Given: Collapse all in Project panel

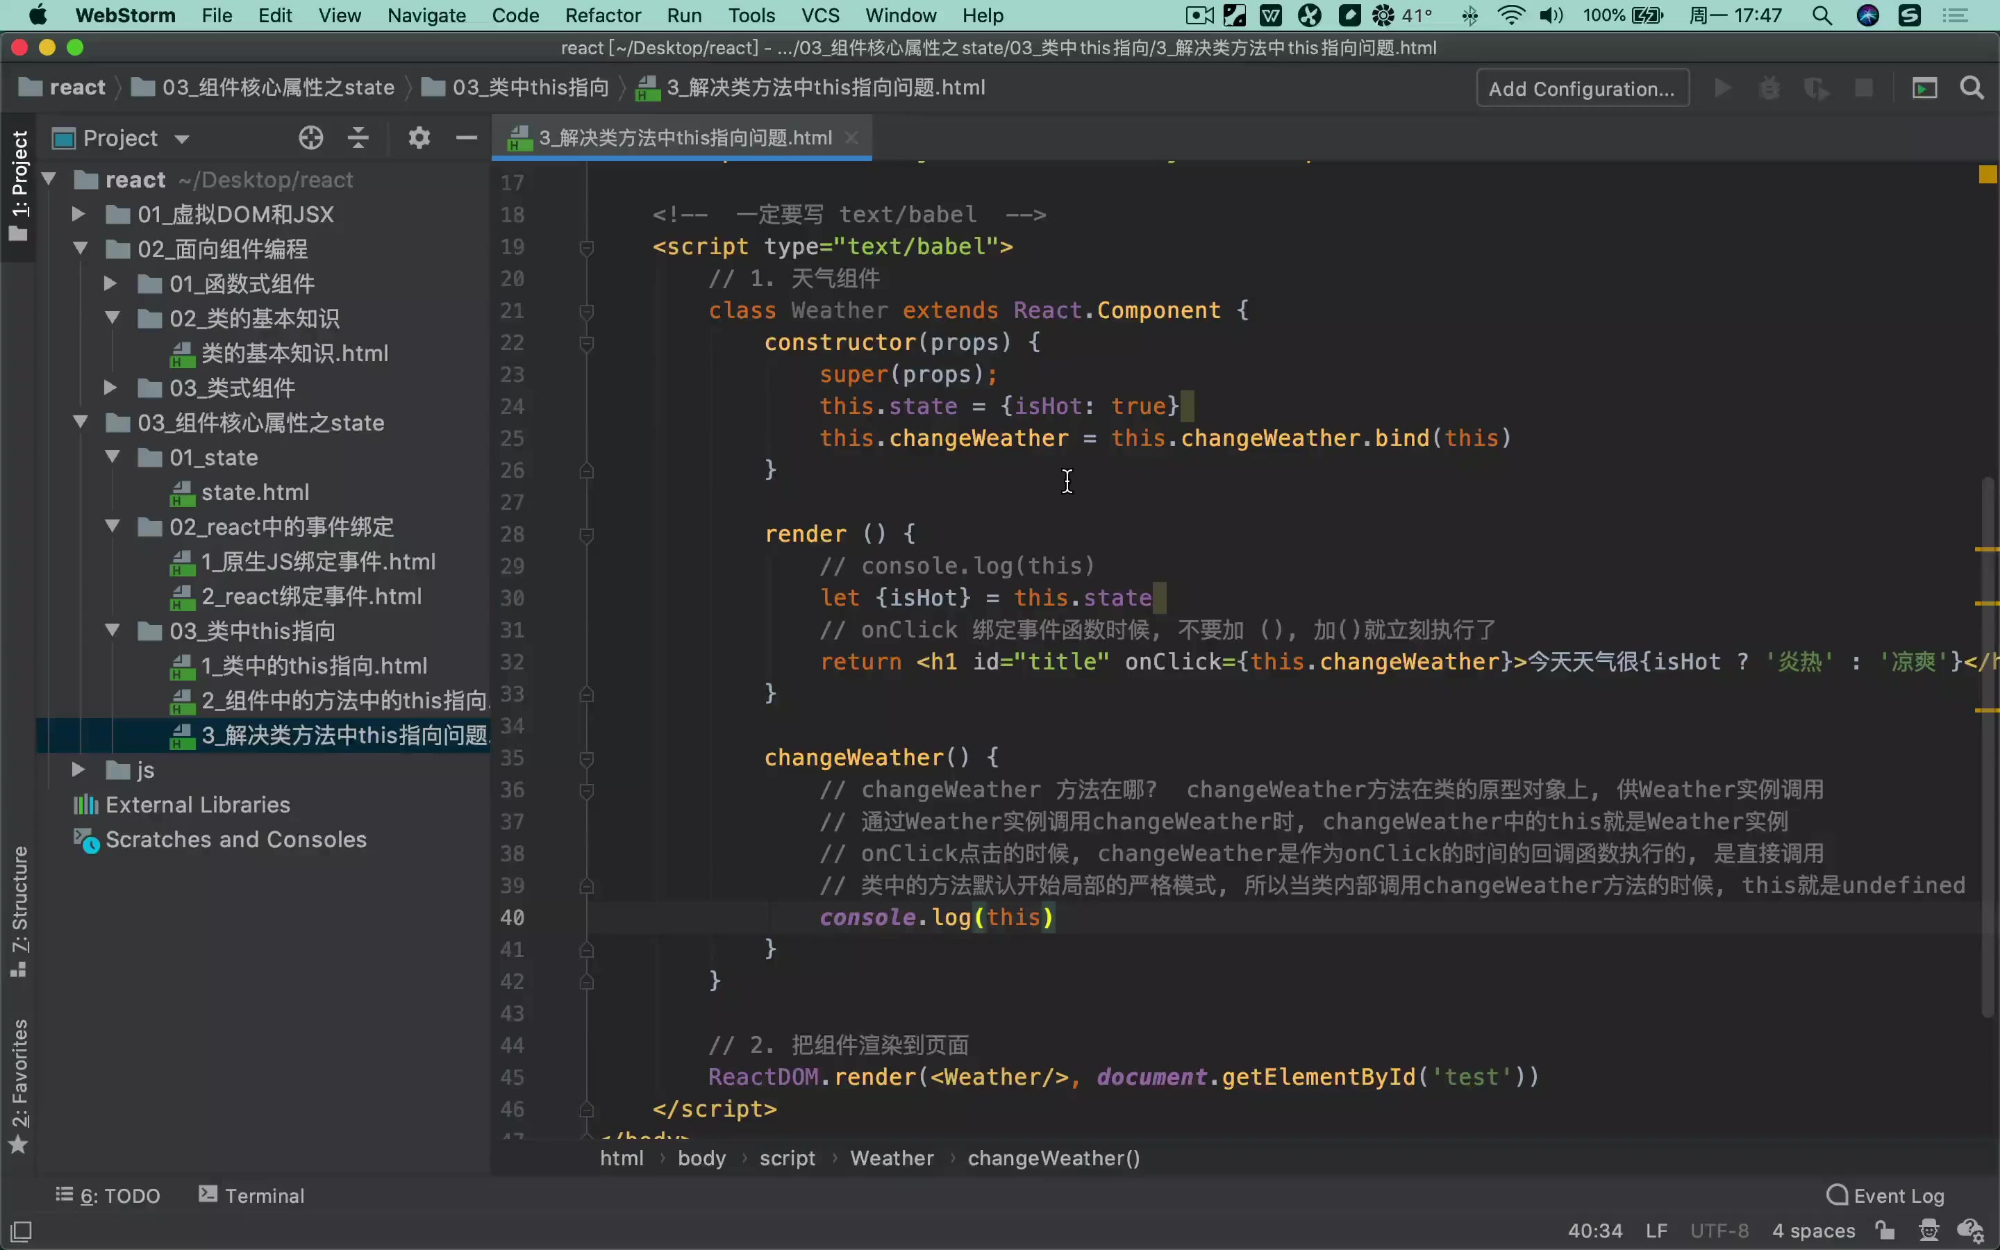Looking at the screenshot, I should tap(358, 138).
